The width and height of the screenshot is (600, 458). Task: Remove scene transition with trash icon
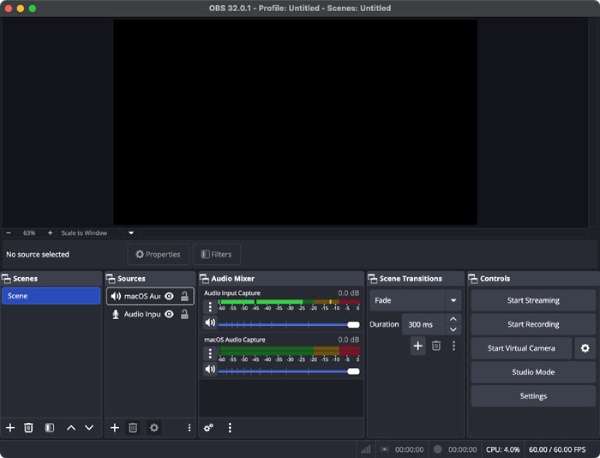pos(436,346)
